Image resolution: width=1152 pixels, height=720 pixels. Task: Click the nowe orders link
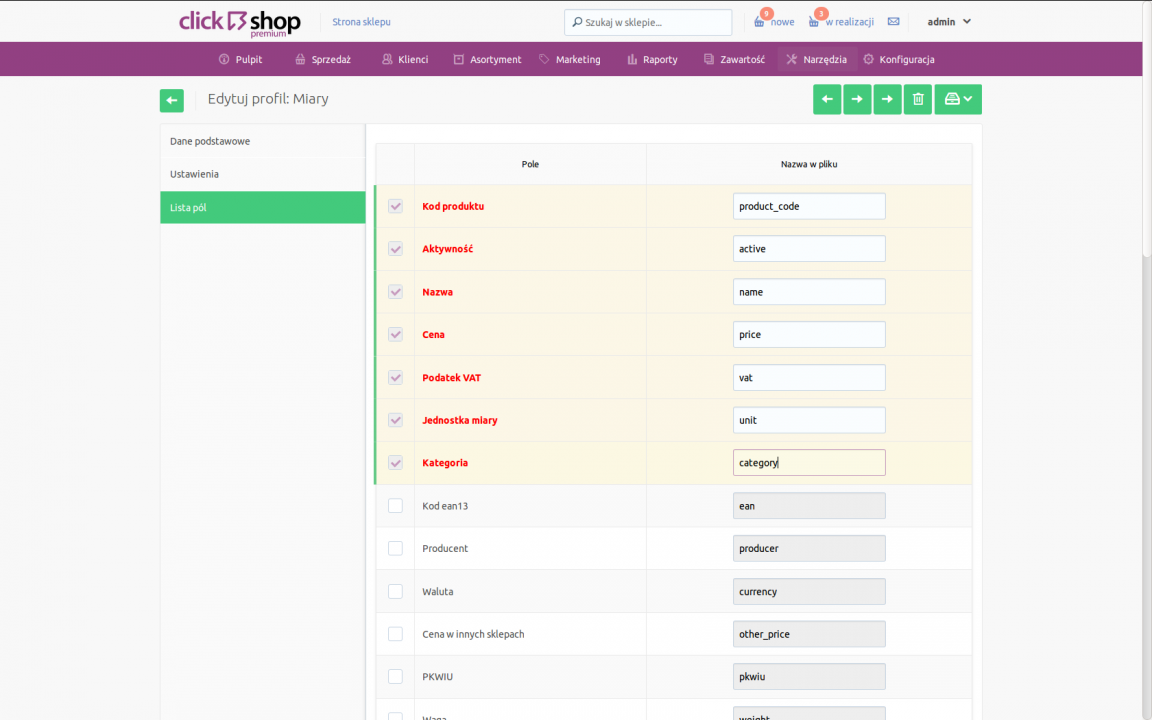tap(782, 22)
